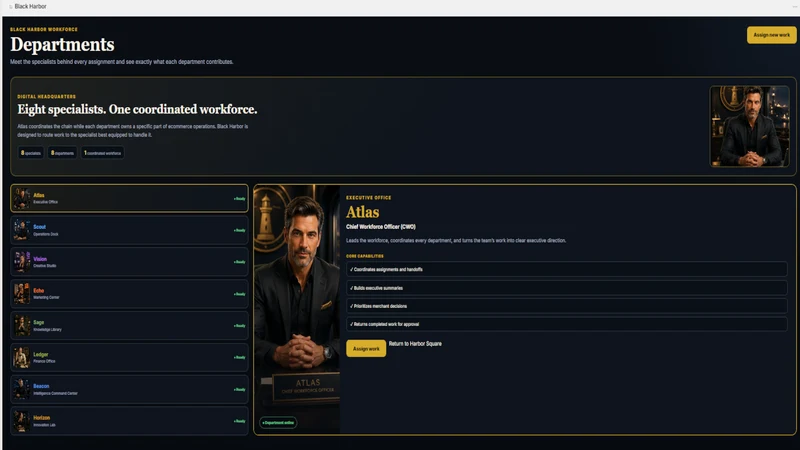Click the 1 coordinated workforce chip
The image size is (800, 450).
pyautogui.click(x=103, y=153)
